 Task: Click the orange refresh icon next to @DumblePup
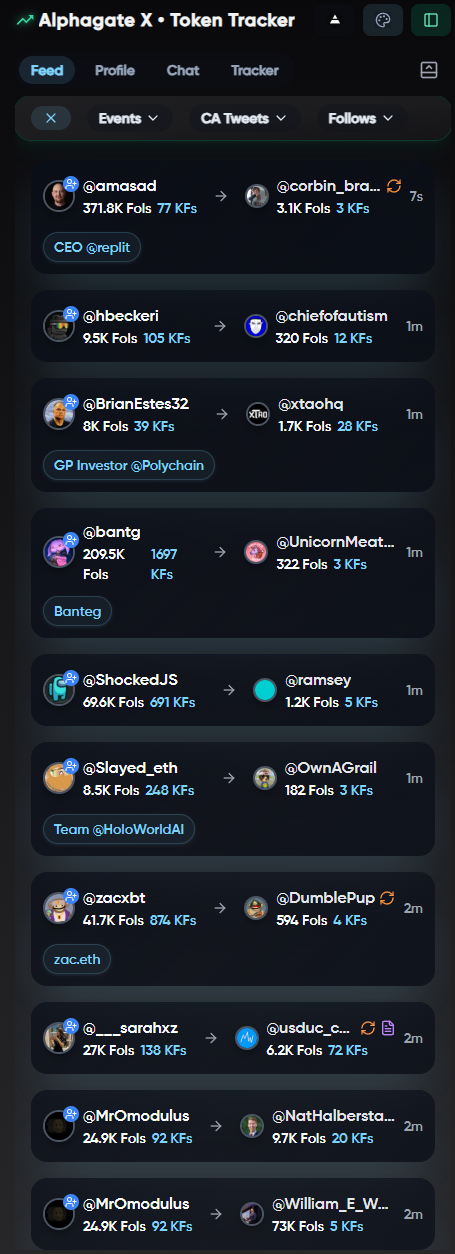click(x=388, y=898)
